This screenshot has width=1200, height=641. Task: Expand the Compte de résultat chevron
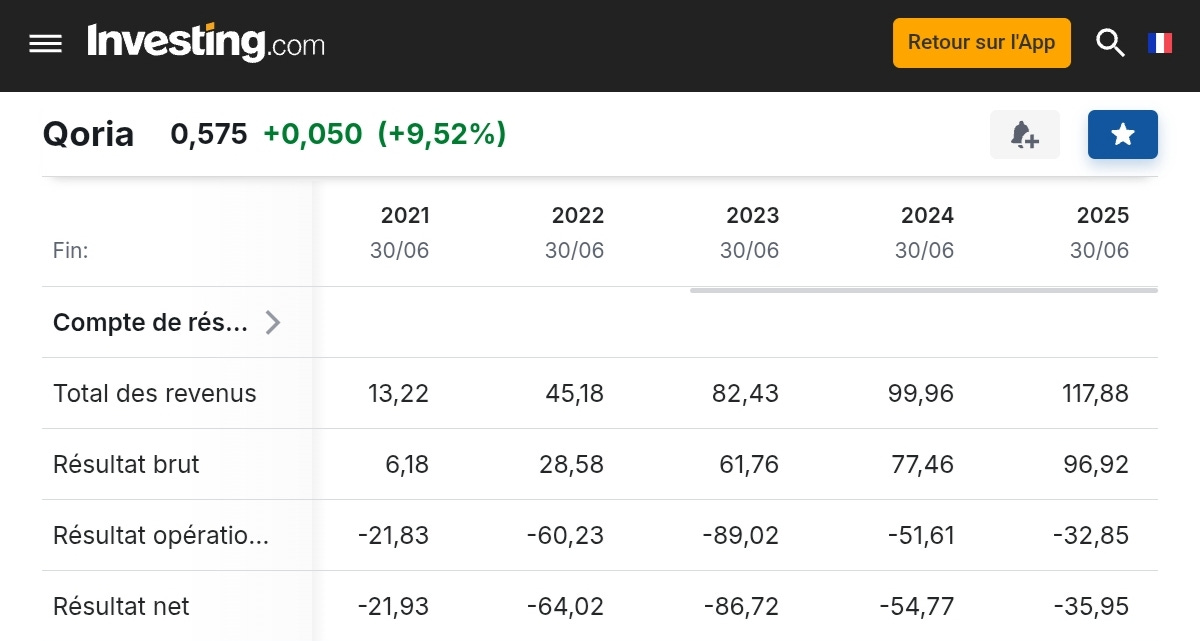[x=272, y=322]
